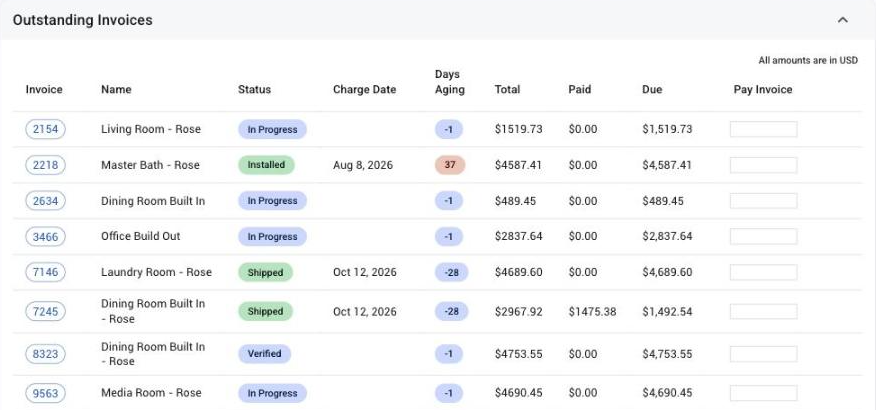Viewport: 876px width, 410px height.
Task: Click -28 aging badge for Laundry Room
Action: coord(451,272)
